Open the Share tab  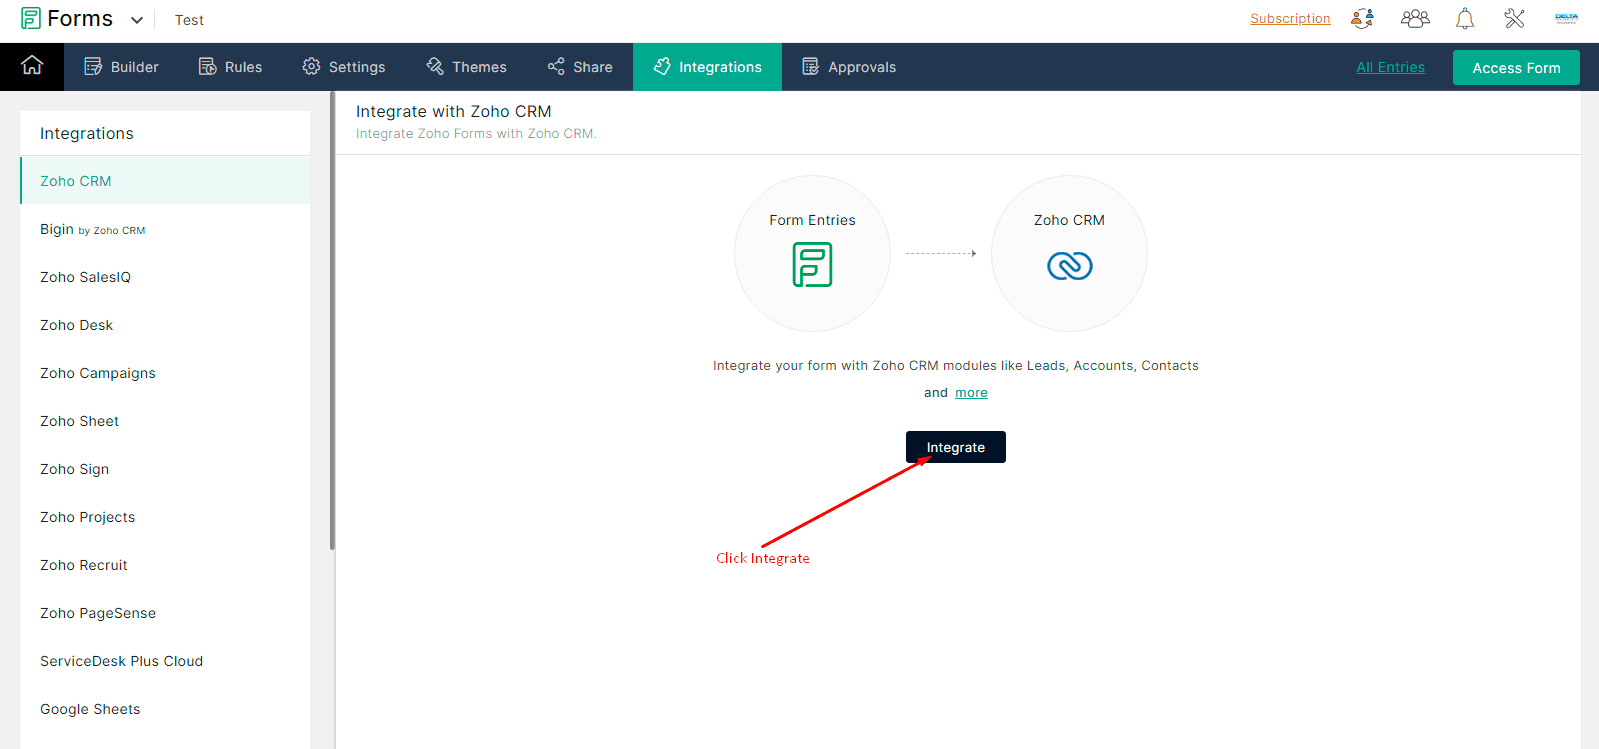click(x=580, y=67)
